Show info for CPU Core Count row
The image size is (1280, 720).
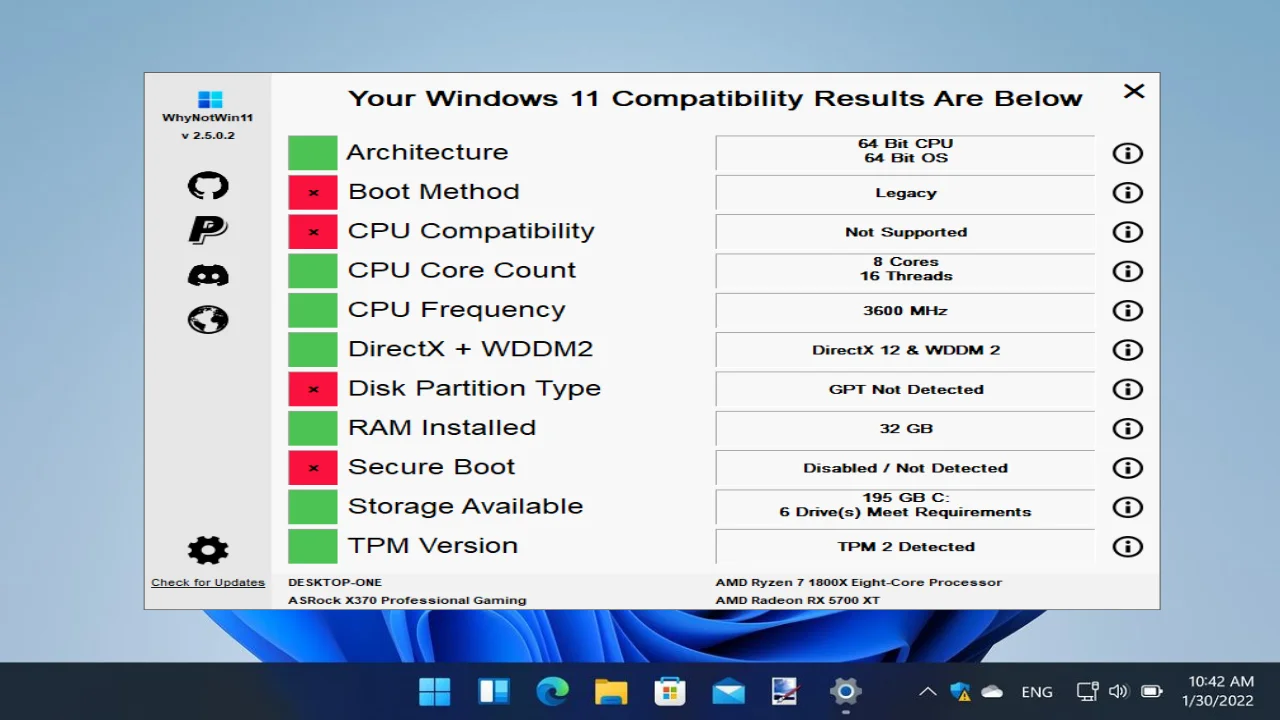(1127, 271)
